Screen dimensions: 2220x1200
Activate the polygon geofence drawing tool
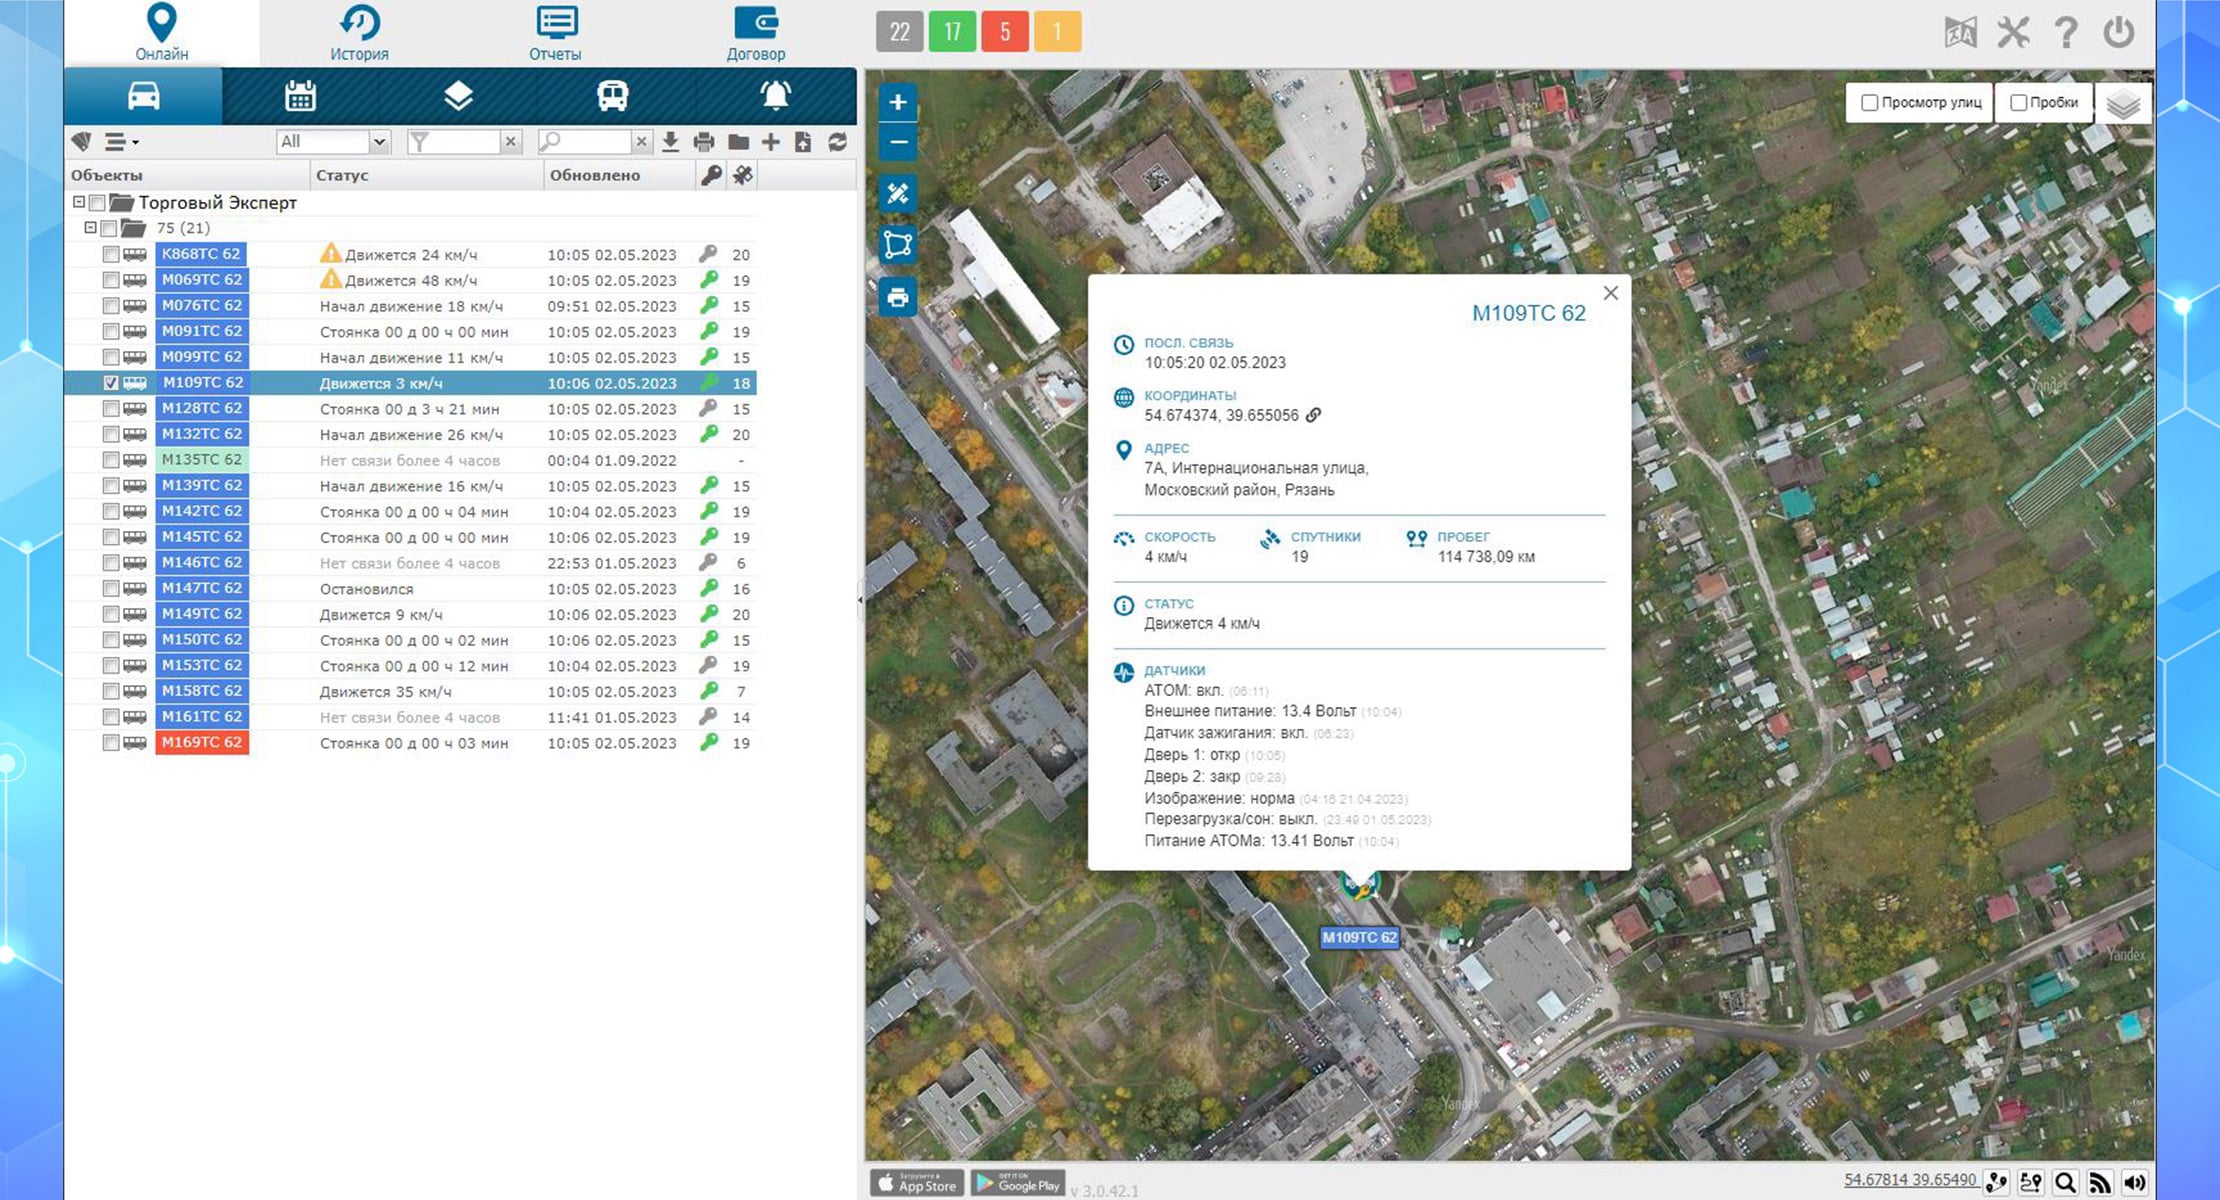click(x=898, y=244)
